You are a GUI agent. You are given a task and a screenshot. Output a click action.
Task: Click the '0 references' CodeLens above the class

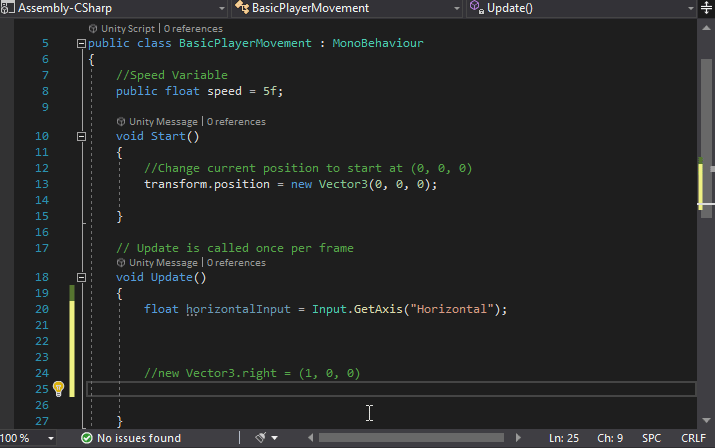tap(193, 29)
